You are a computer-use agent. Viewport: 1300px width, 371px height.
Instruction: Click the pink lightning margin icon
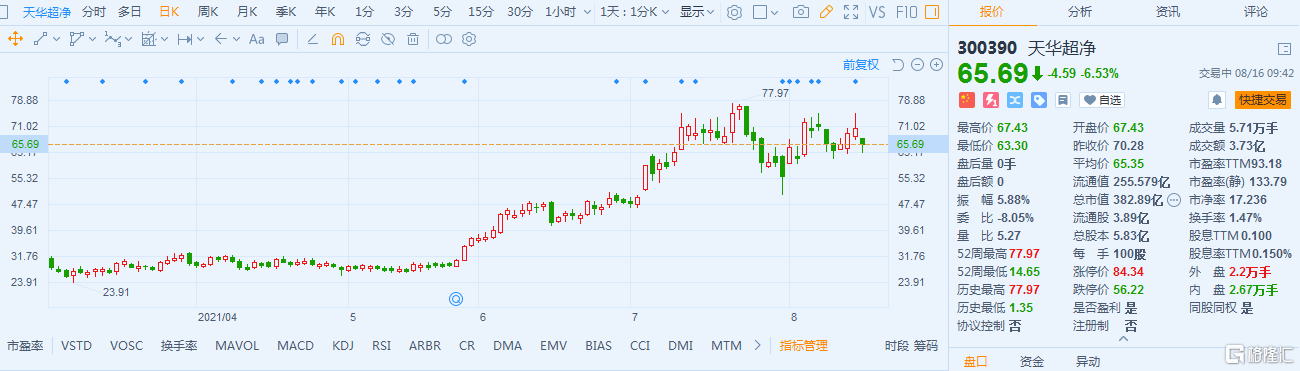tap(990, 100)
